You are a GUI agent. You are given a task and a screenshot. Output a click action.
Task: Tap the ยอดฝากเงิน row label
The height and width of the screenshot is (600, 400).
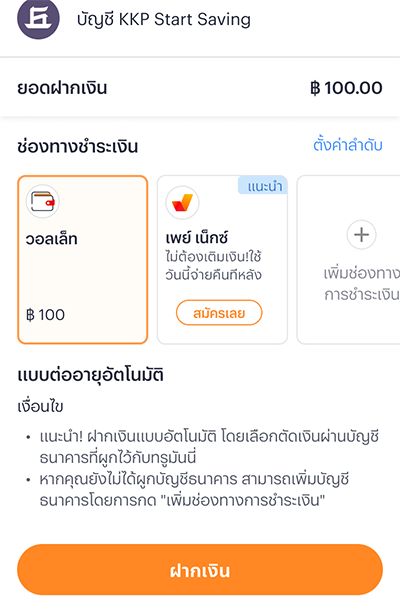point(62,88)
